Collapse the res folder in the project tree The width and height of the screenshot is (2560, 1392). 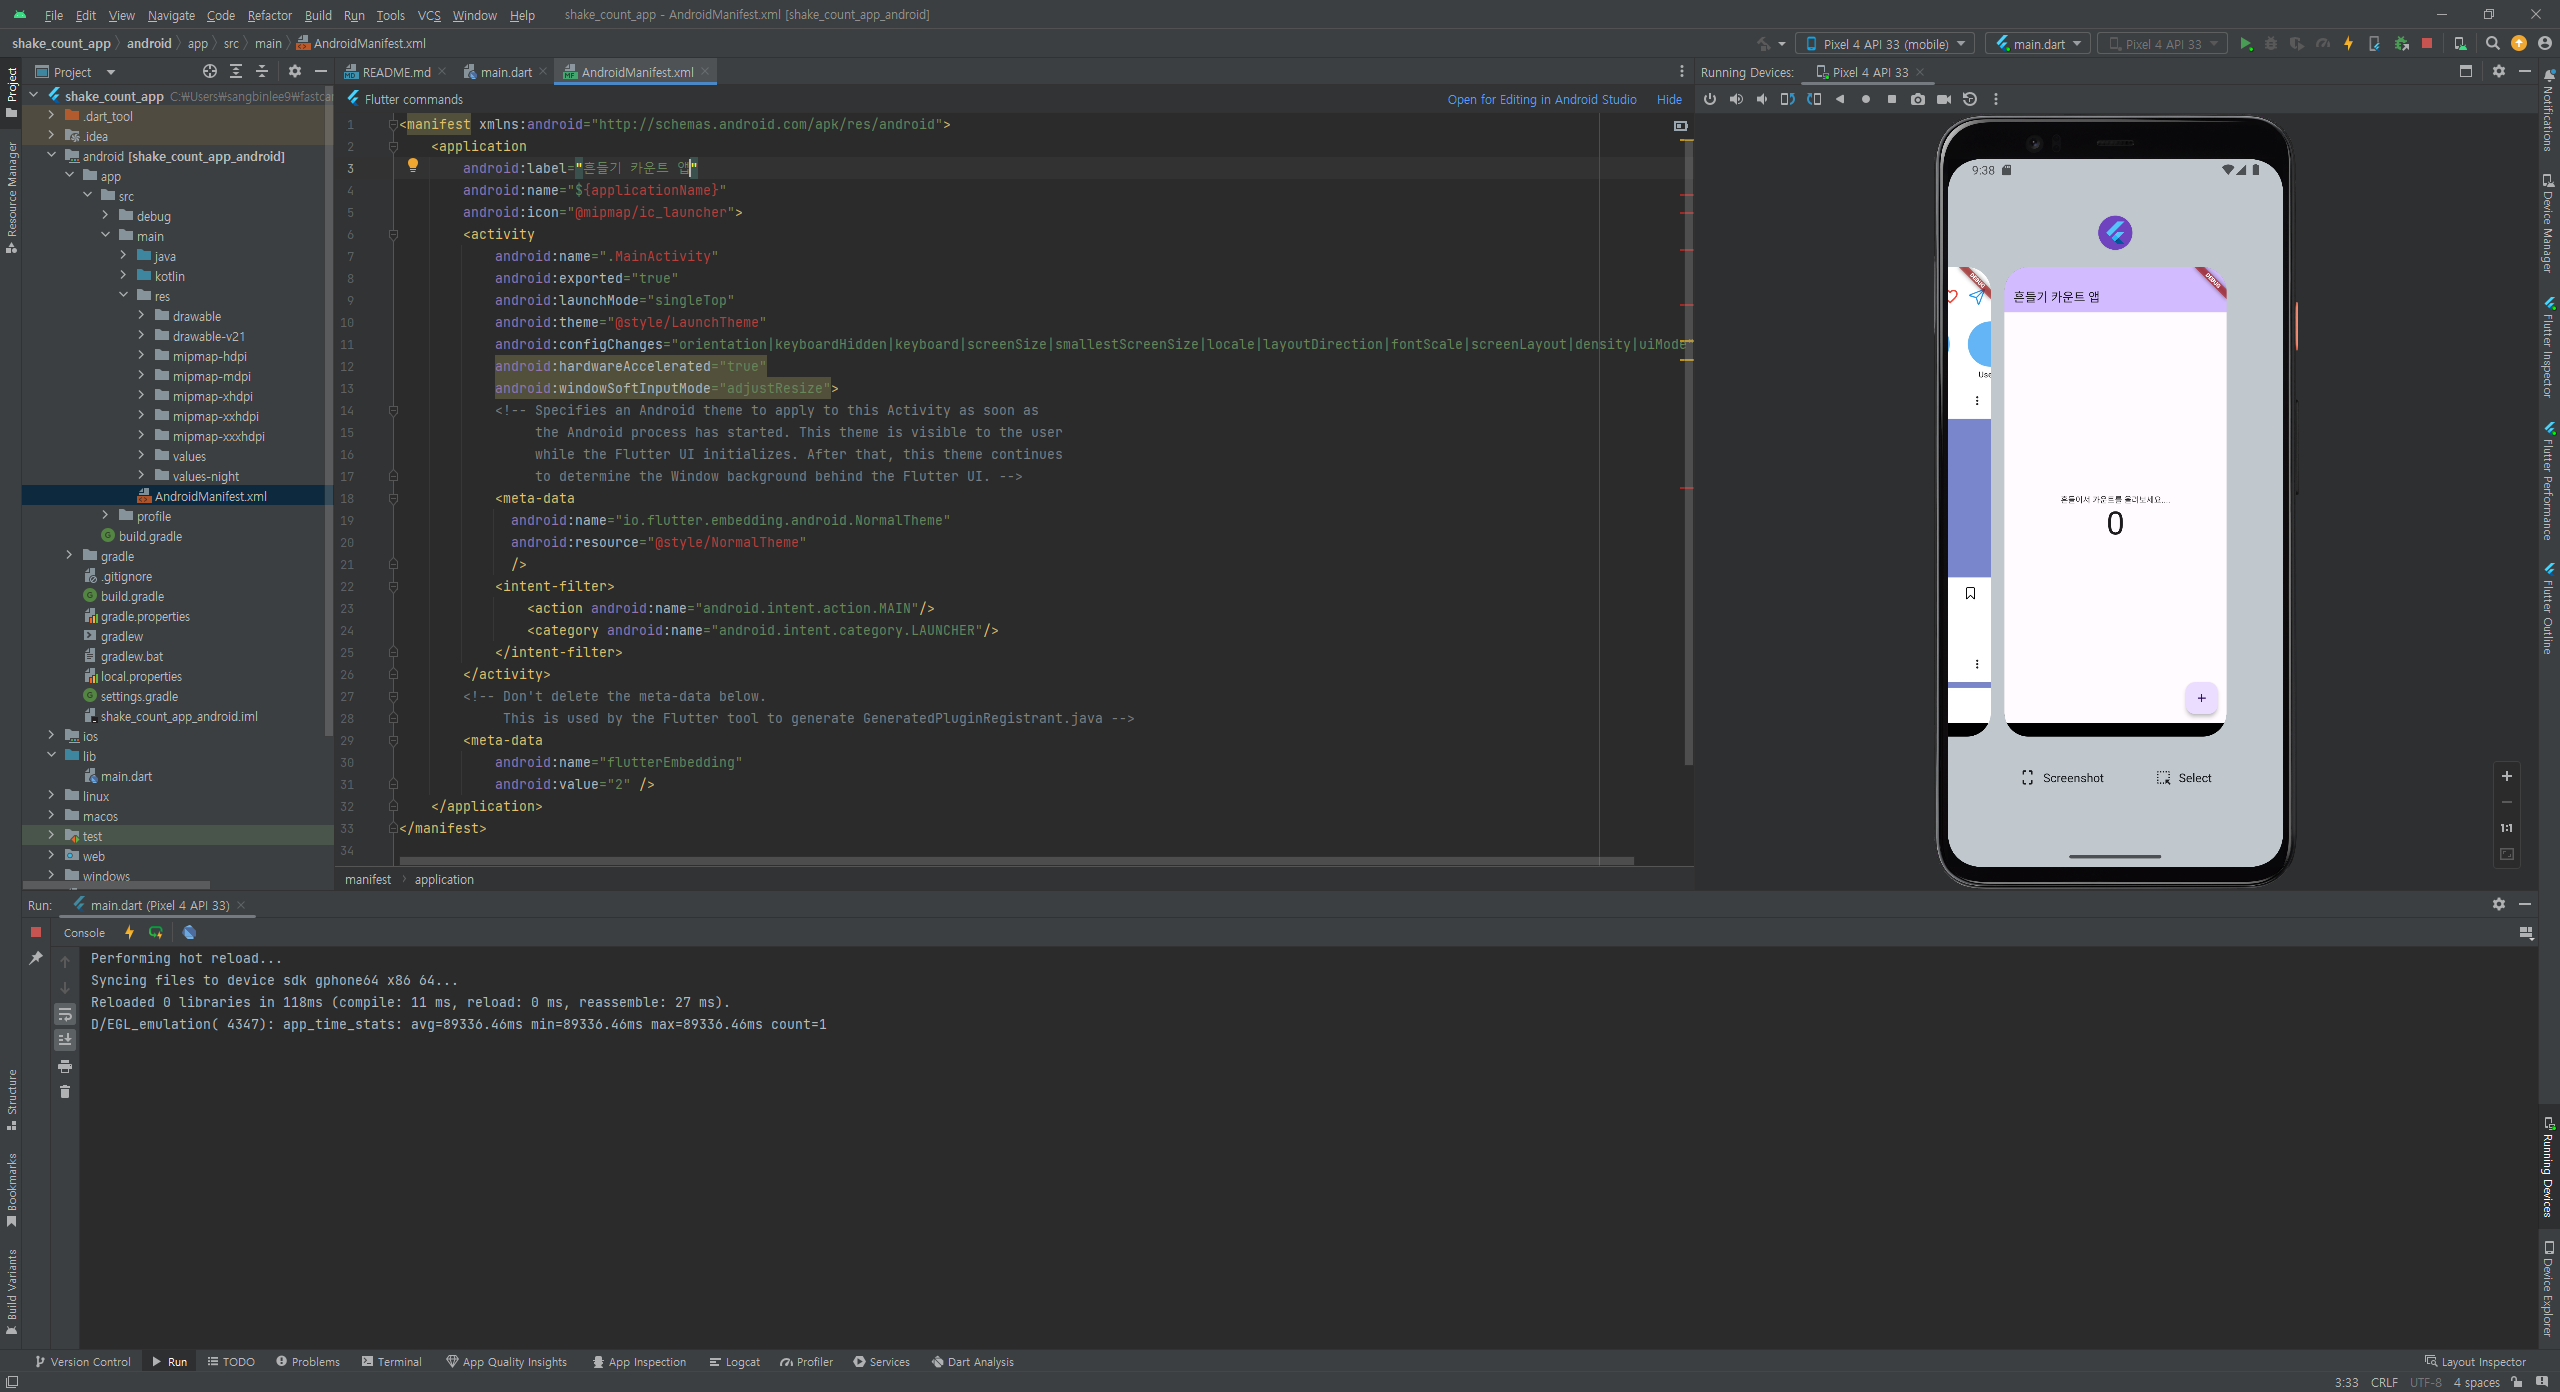tap(124, 296)
